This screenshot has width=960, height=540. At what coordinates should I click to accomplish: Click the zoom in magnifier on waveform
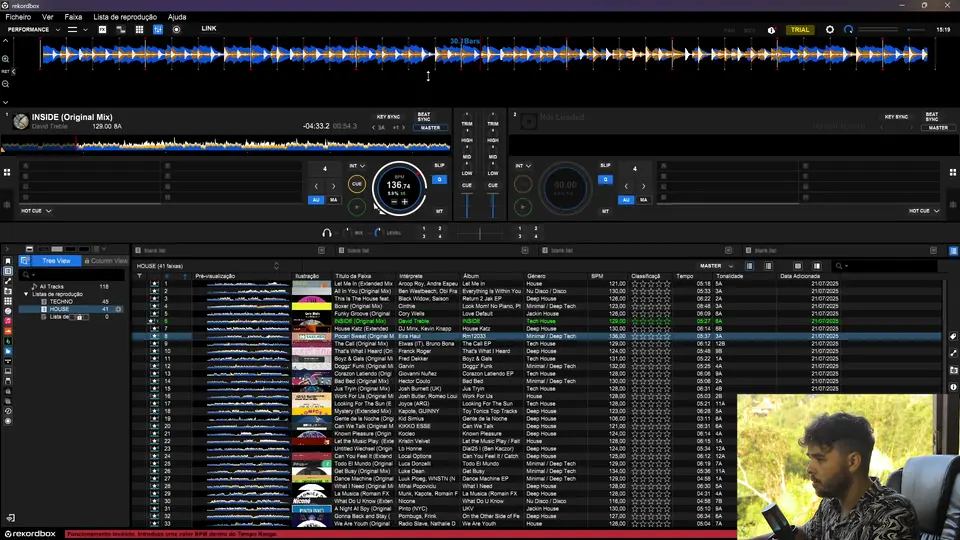6,59
